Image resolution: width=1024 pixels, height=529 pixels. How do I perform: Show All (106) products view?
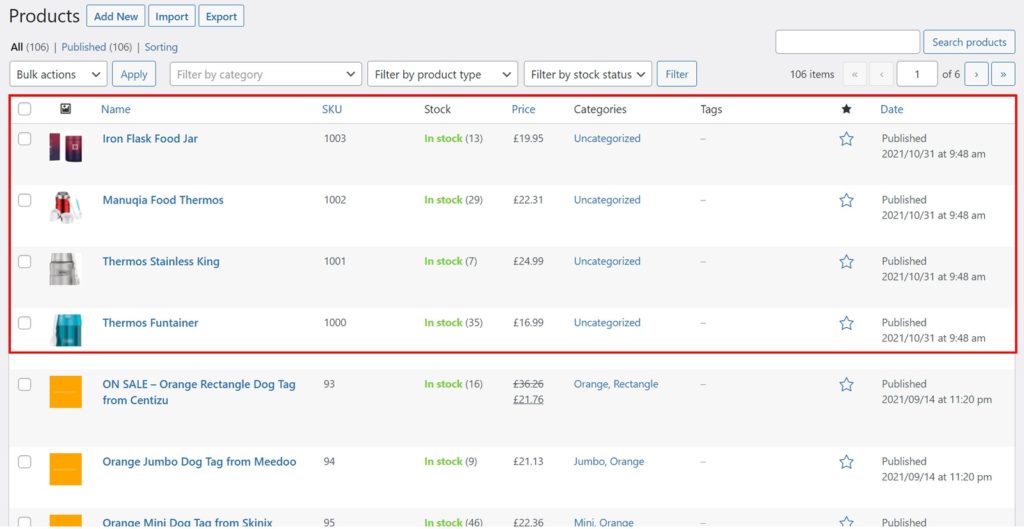point(30,47)
